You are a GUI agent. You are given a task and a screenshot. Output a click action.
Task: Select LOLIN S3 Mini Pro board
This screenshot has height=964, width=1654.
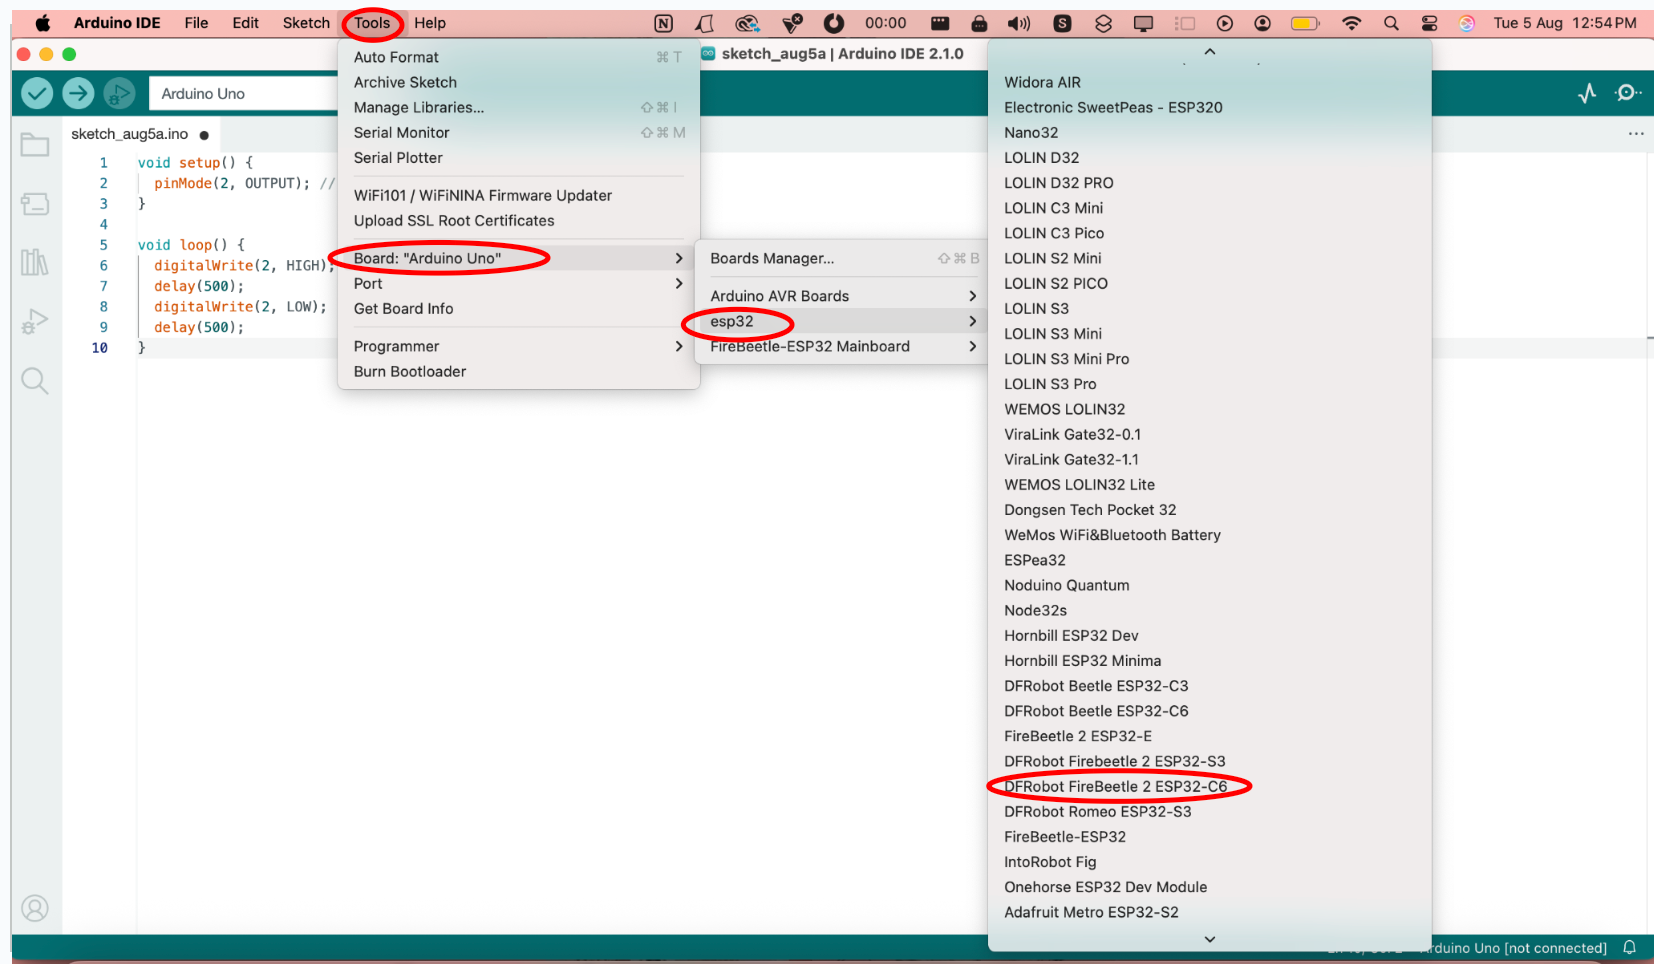1210,359
